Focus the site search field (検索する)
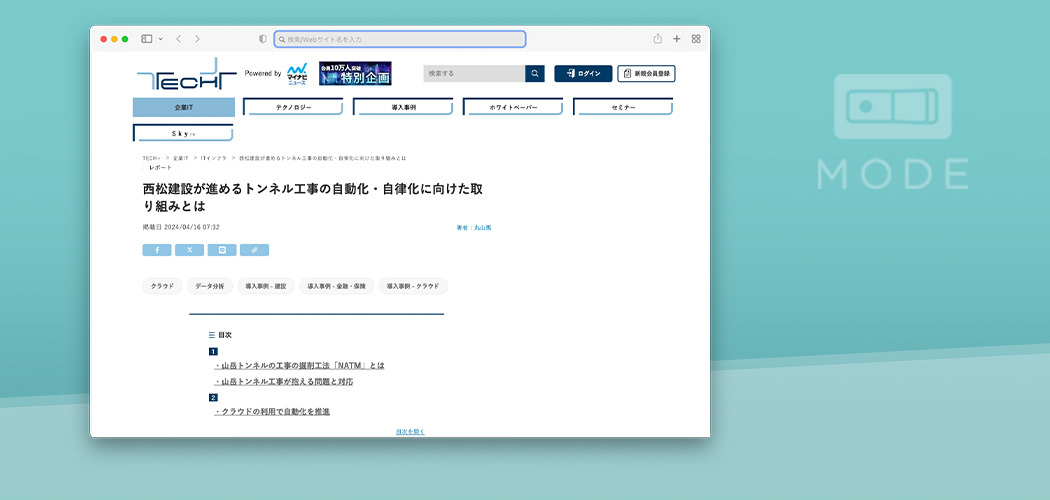This screenshot has height=500, width=1050. [x=474, y=73]
